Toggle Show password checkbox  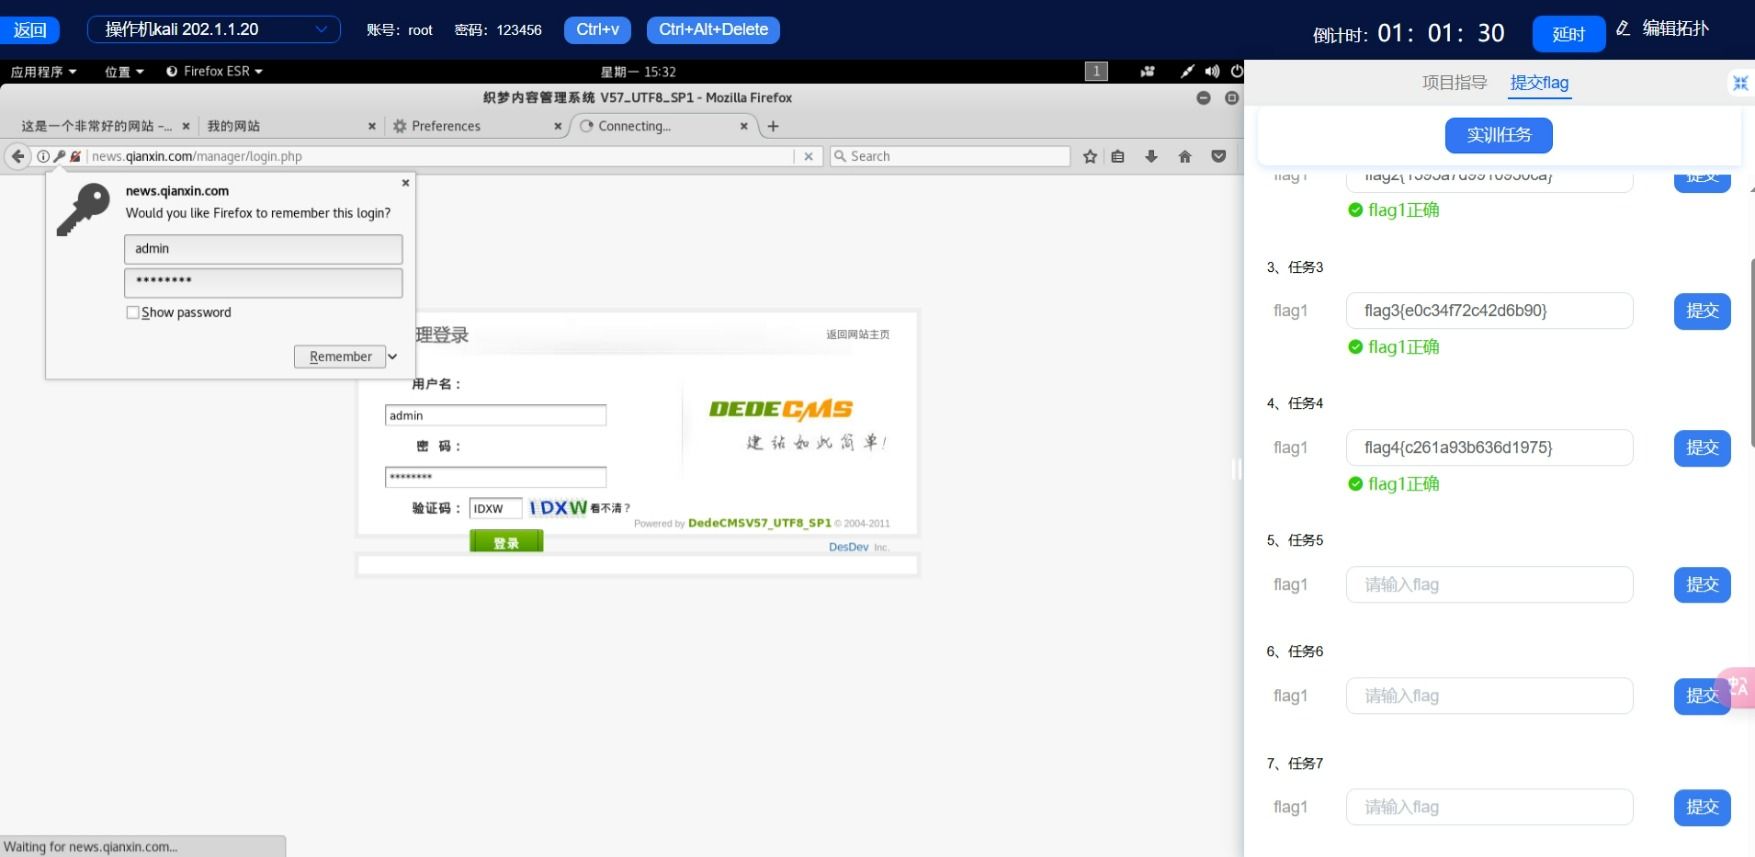(x=132, y=313)
